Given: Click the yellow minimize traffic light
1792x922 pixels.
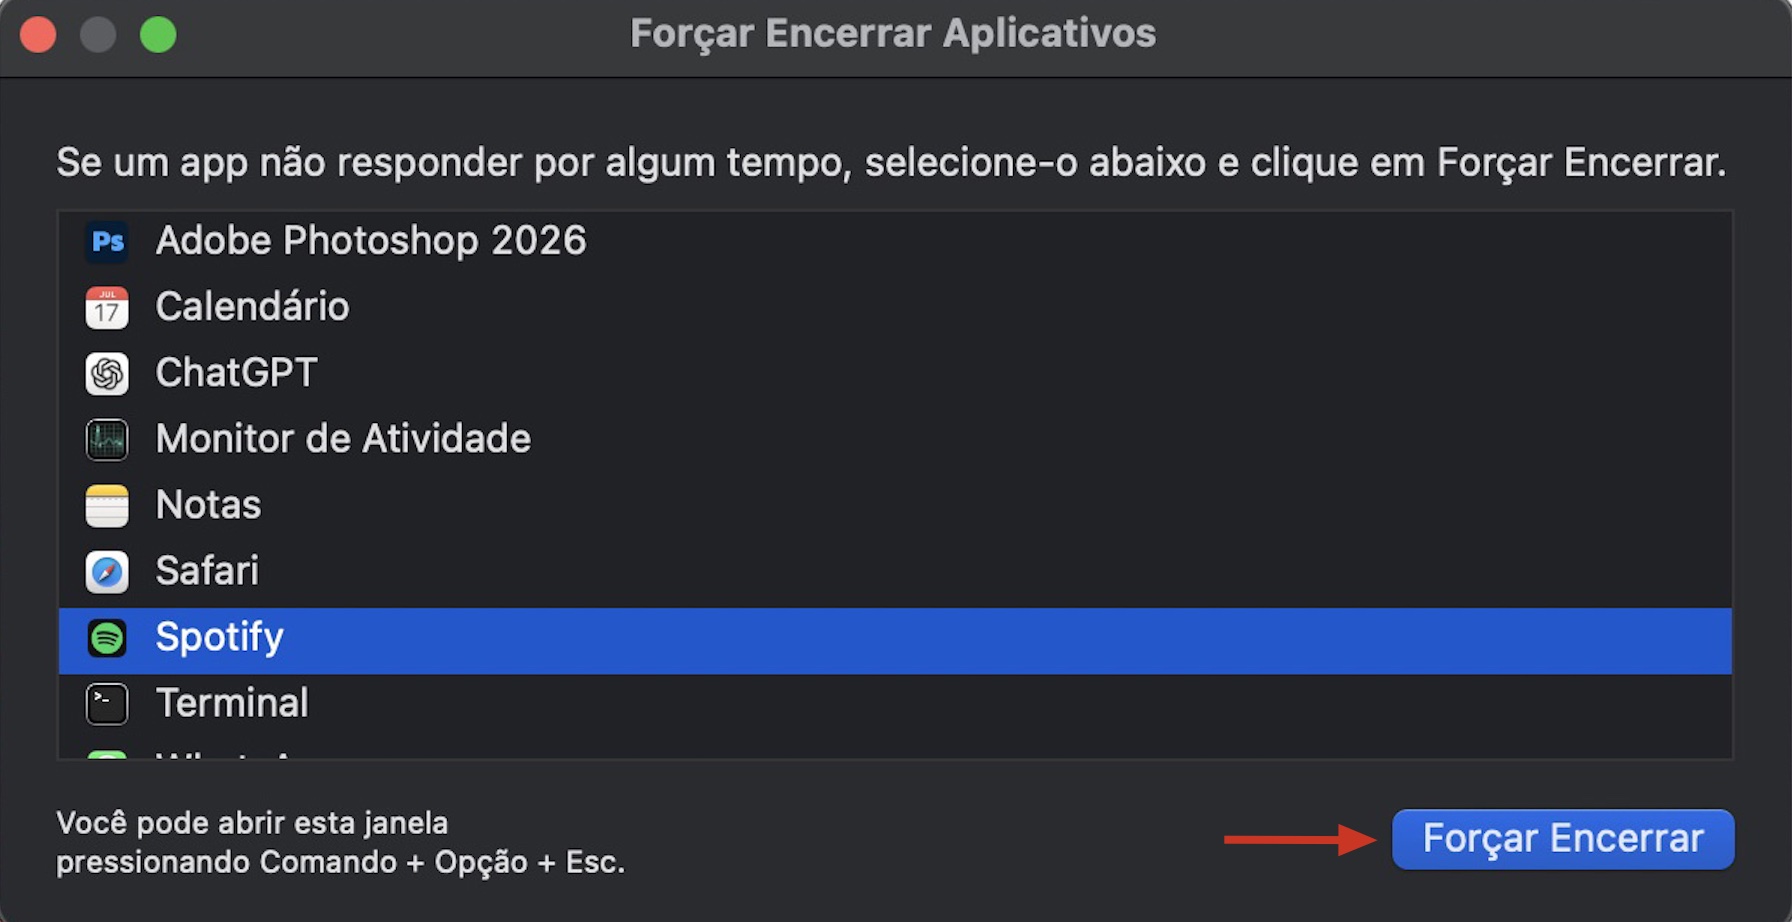Looking at the screenshot, I should coord(98,33).
